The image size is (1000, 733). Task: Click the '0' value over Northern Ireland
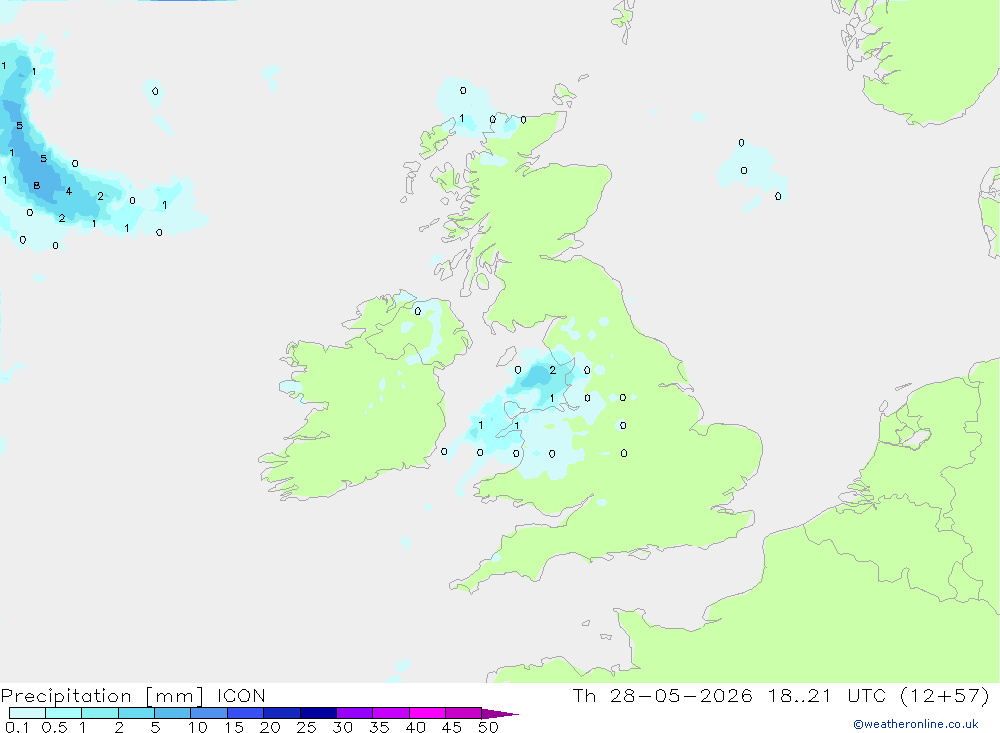click(x=418, y=311)
